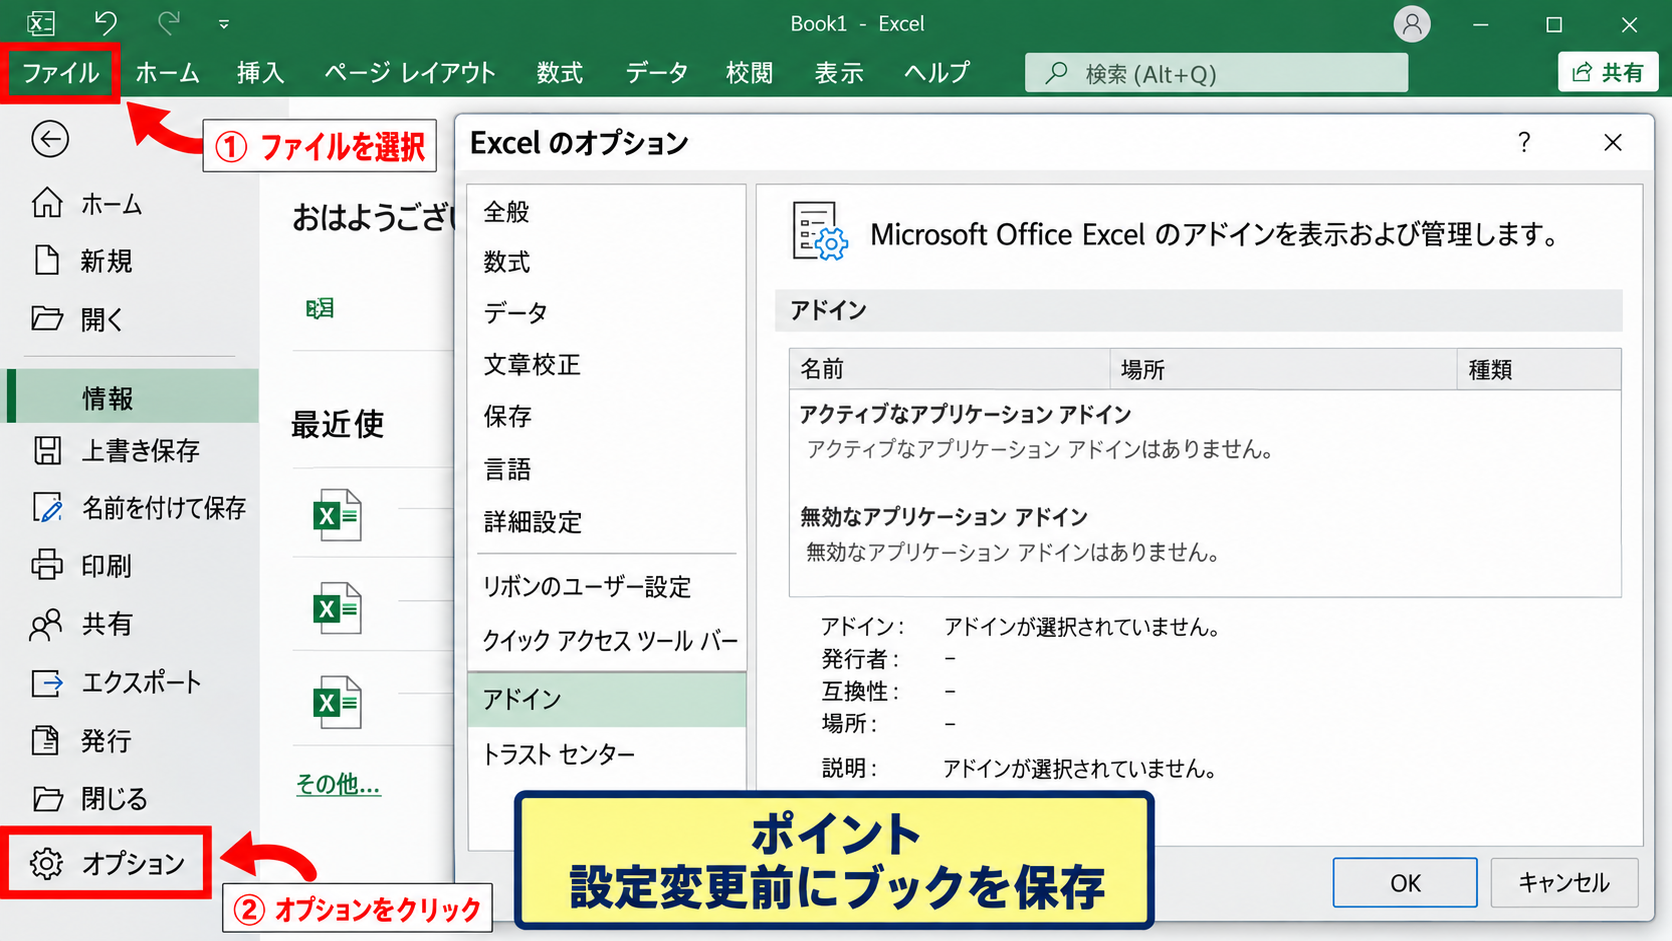This screenshot has height=941, width=1672.
Task: Click the ? help button in dialog
Action: point(1524,142)
